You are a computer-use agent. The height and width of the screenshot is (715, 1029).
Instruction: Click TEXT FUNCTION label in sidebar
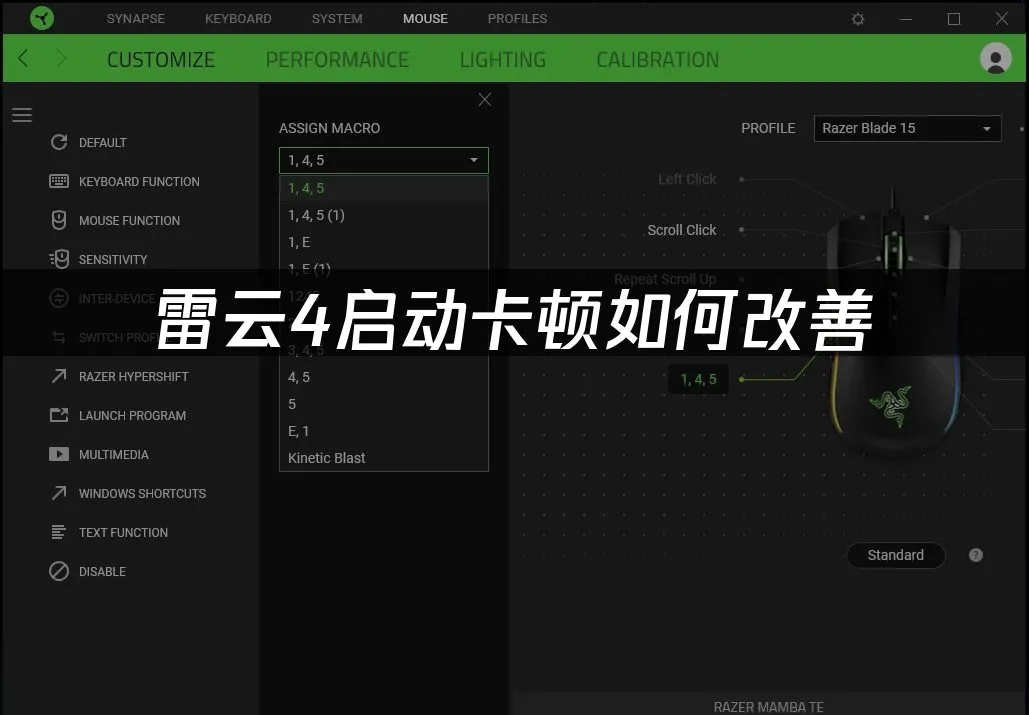point(123,533)
